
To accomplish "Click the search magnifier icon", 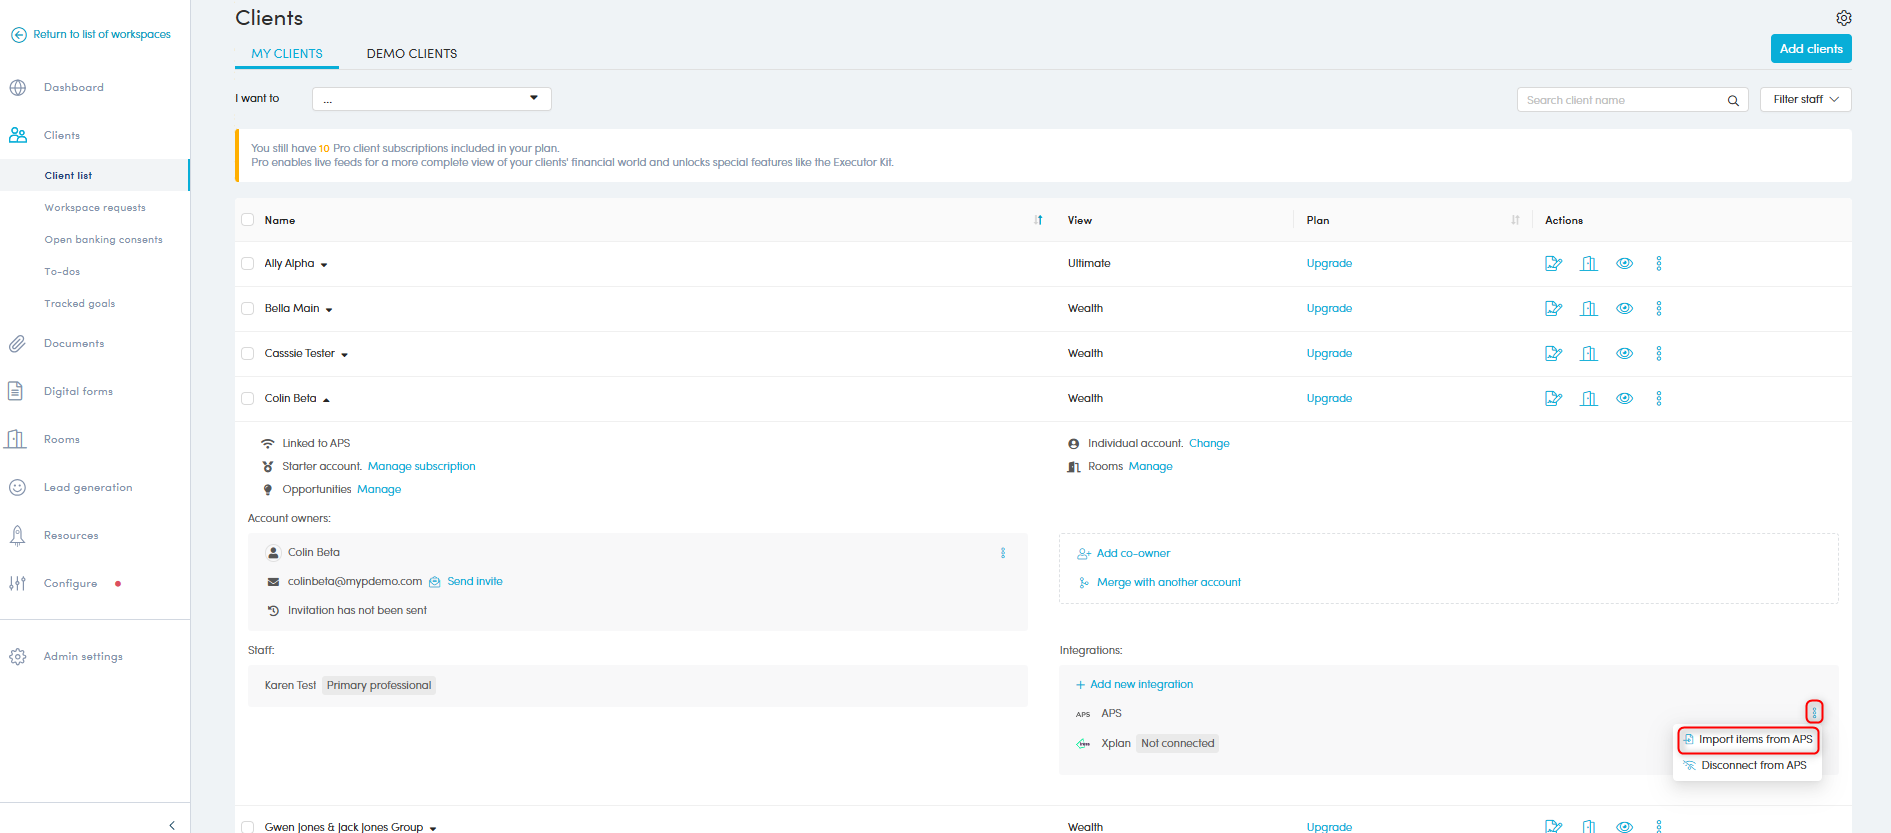I will tap(1733, 101).
